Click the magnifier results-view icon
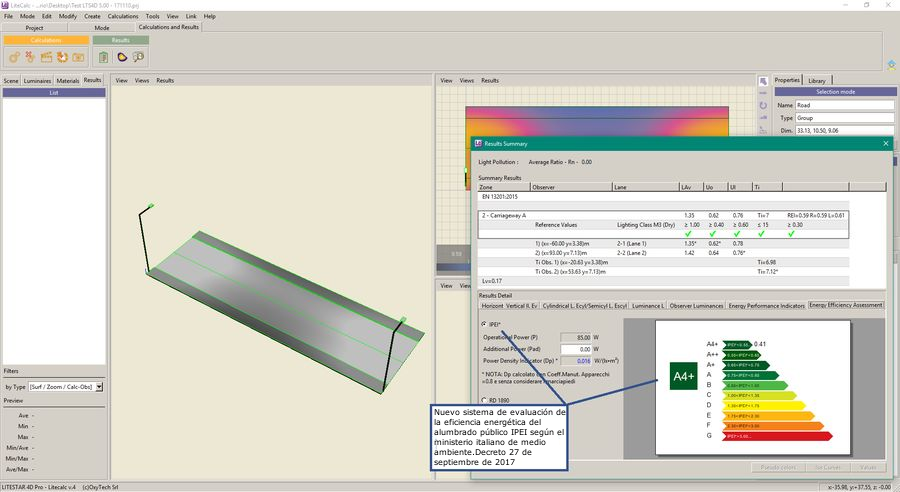 137,57
